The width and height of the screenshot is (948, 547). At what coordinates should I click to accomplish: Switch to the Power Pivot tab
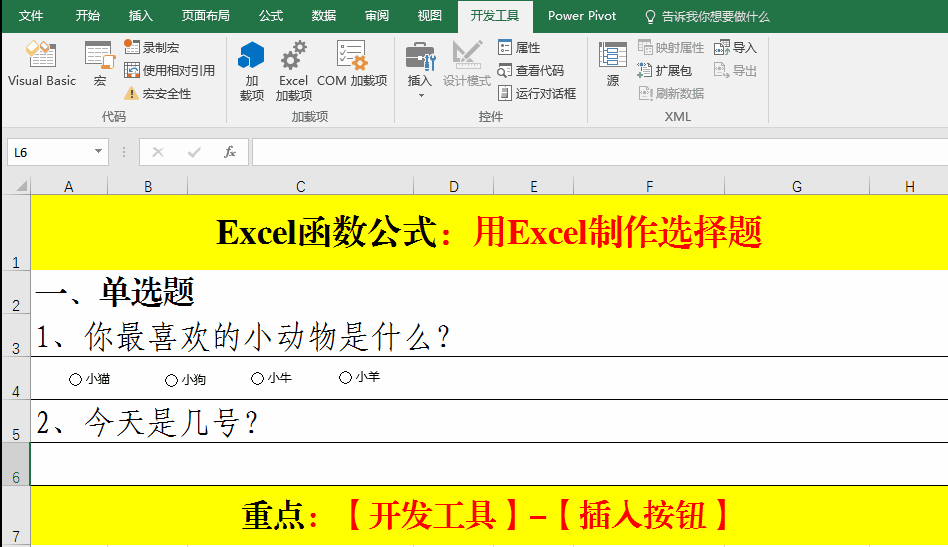click(582, 16)
